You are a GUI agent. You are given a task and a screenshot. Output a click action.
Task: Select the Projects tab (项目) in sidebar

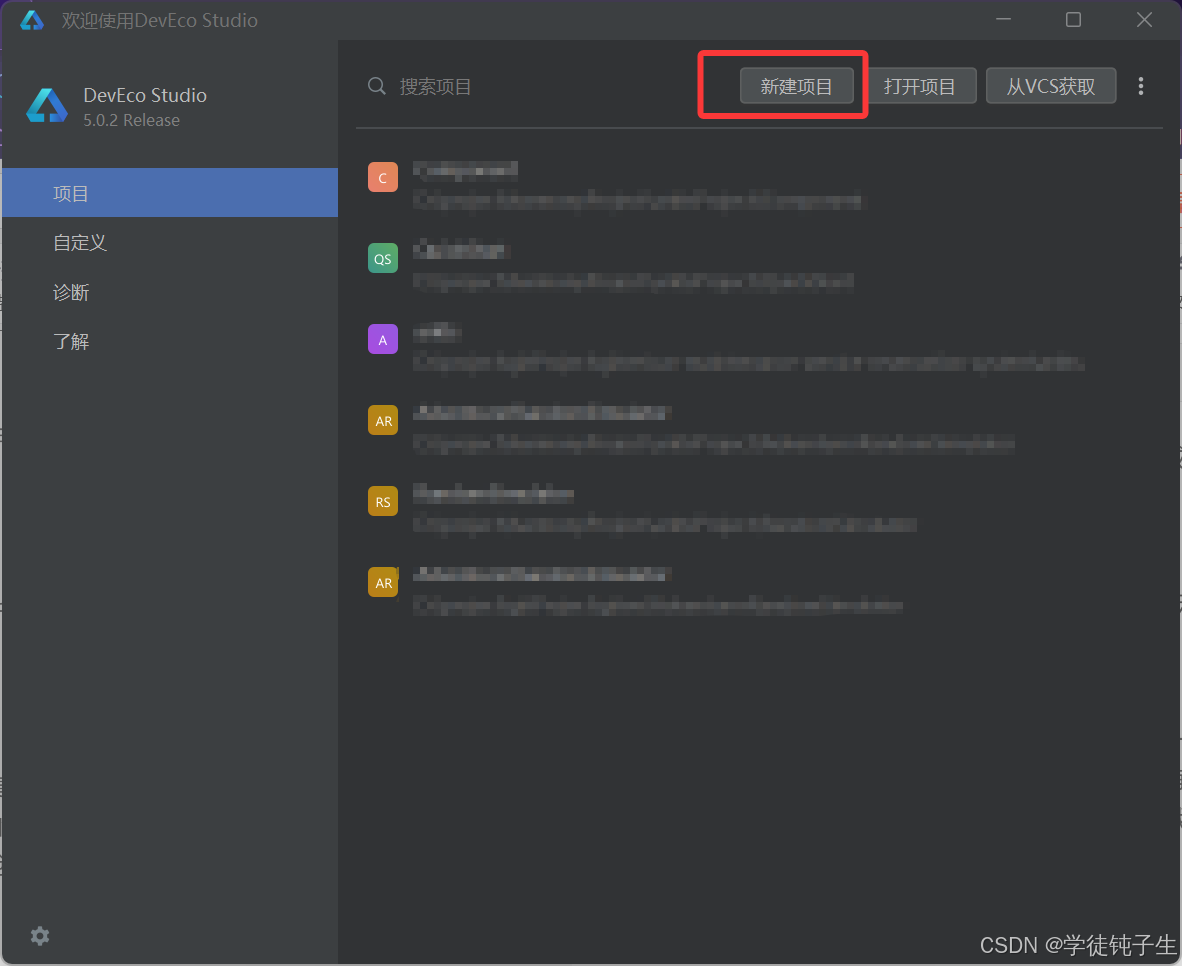click(170, 193)
